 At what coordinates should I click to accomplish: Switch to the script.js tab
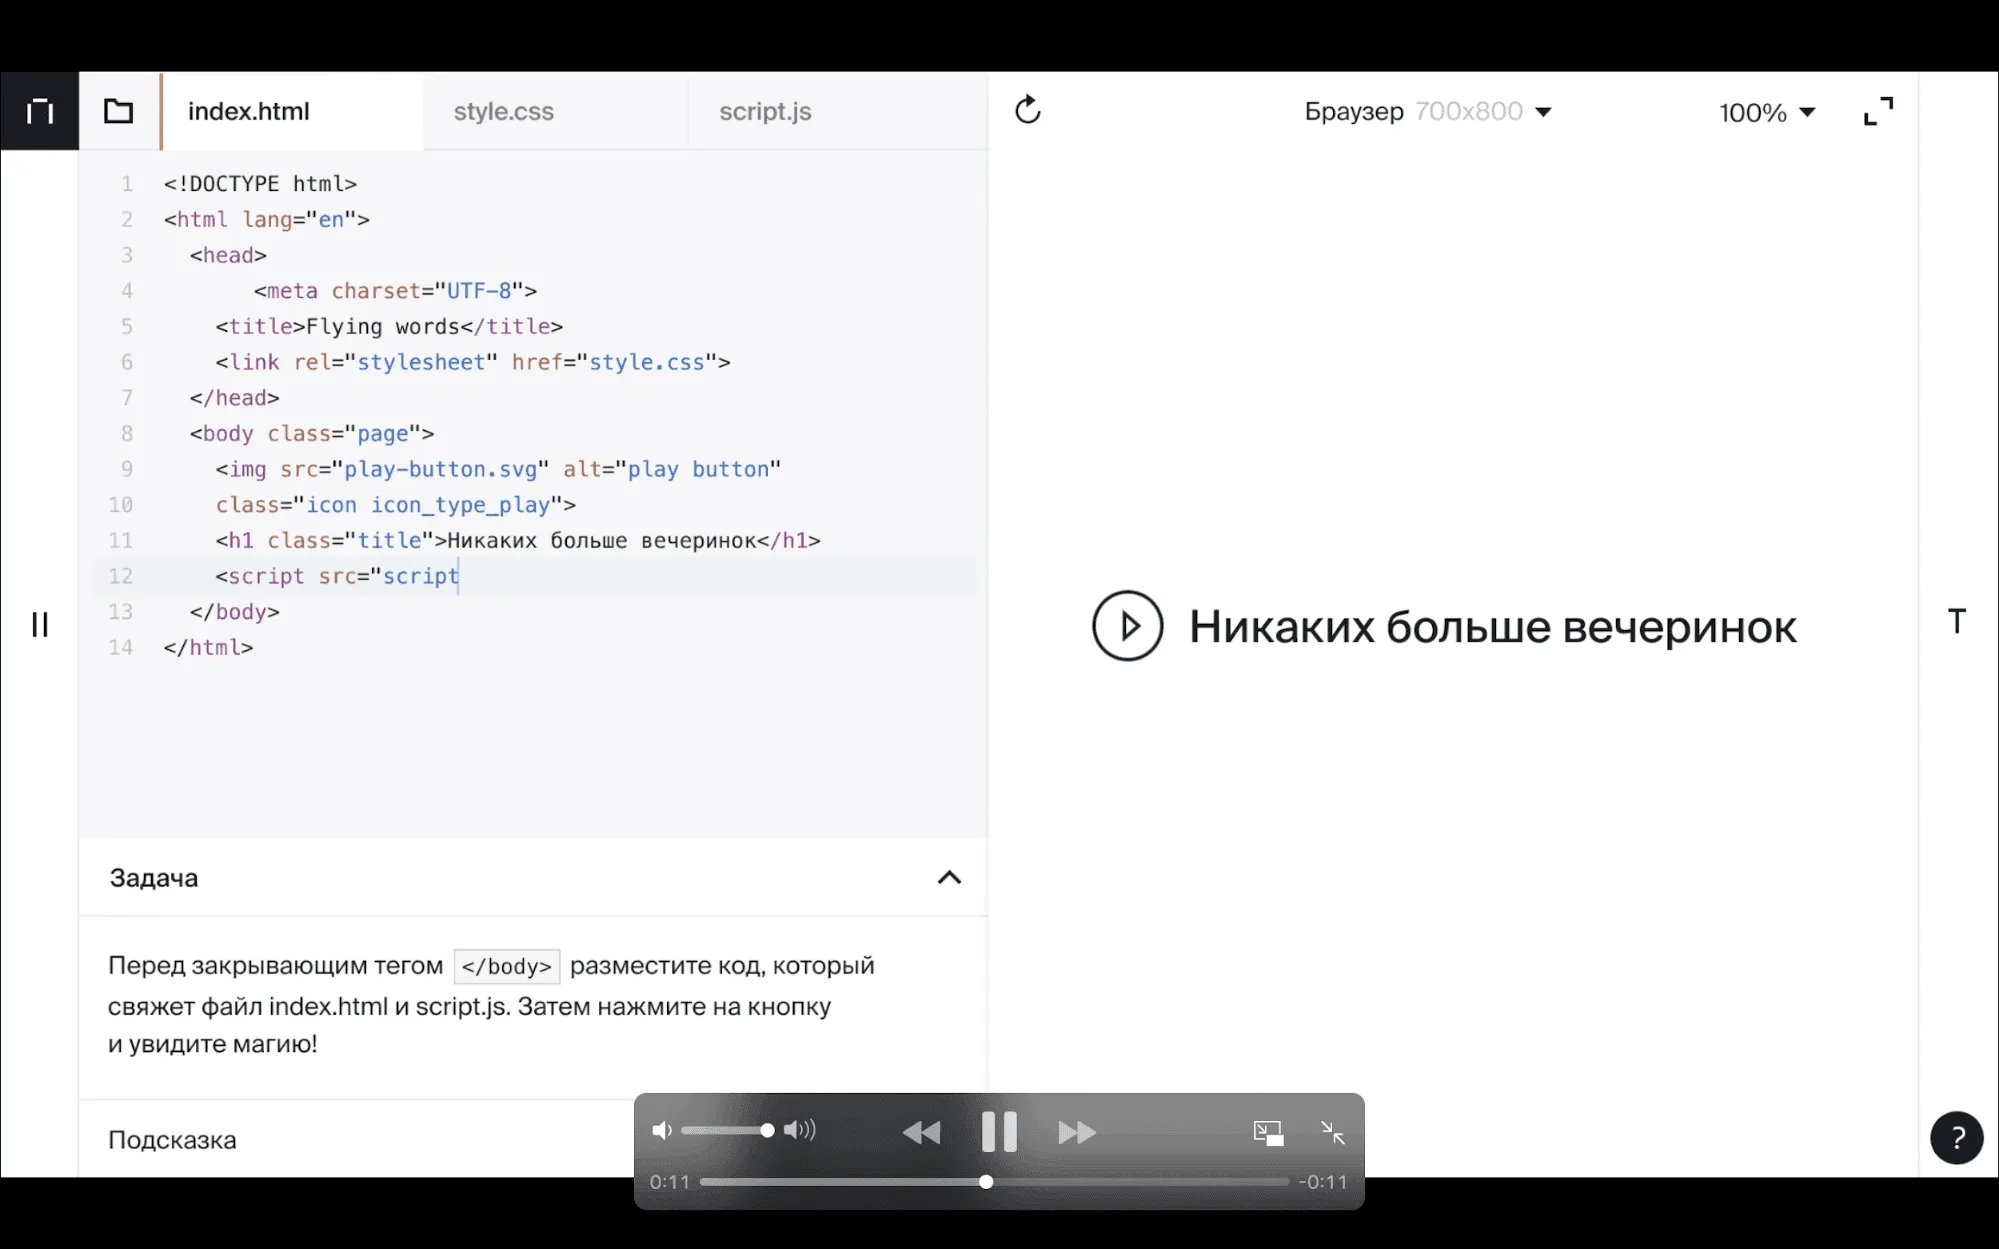click(x=765, y=111)
